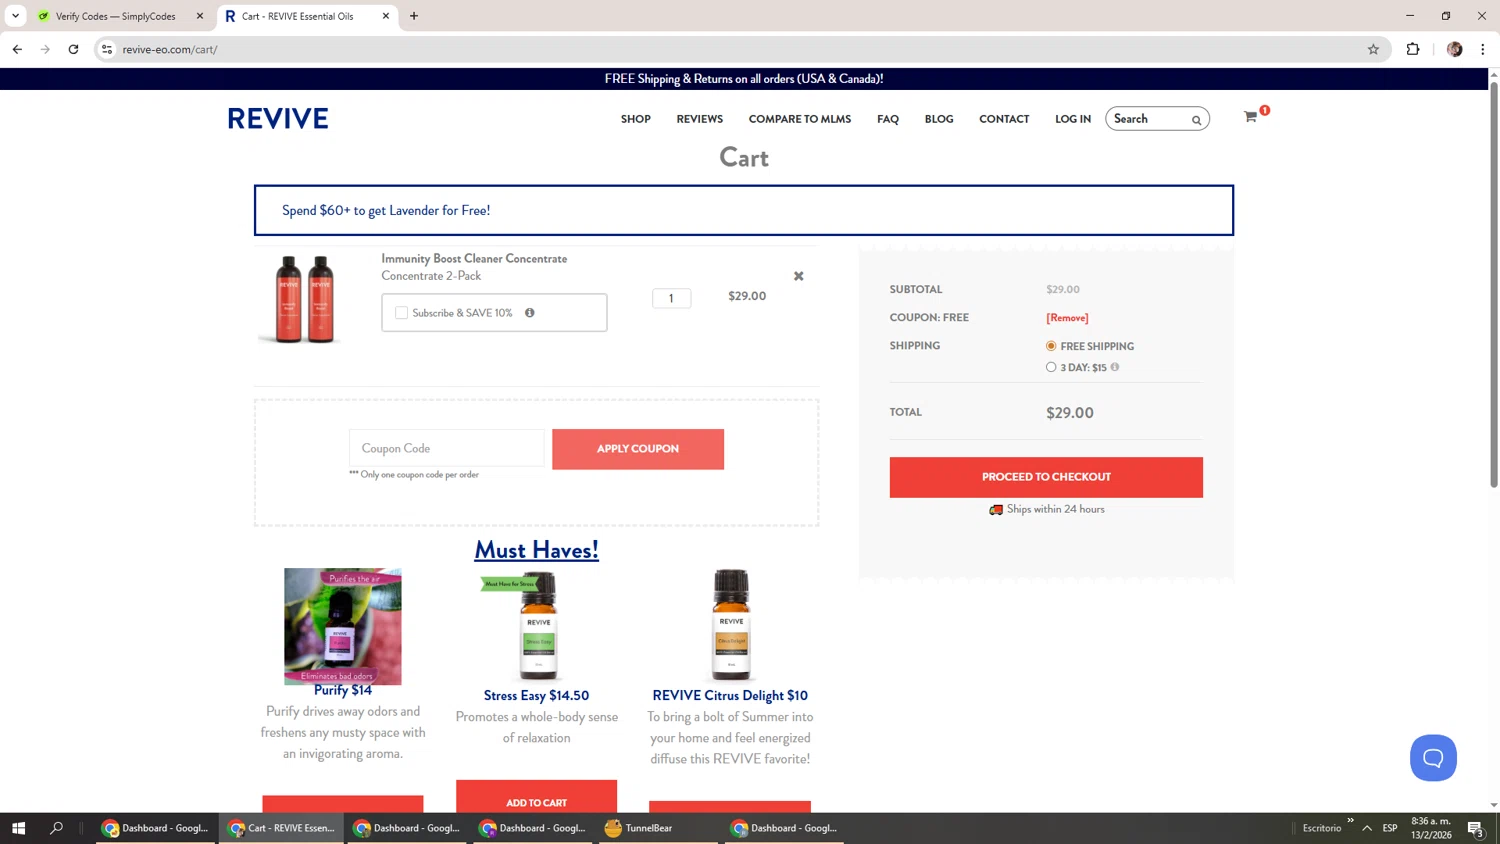Viewport: 1500px width, 844px height.
Task: Expand the Escritorio toolbar chevron
Action: [x=1350, y=821]
